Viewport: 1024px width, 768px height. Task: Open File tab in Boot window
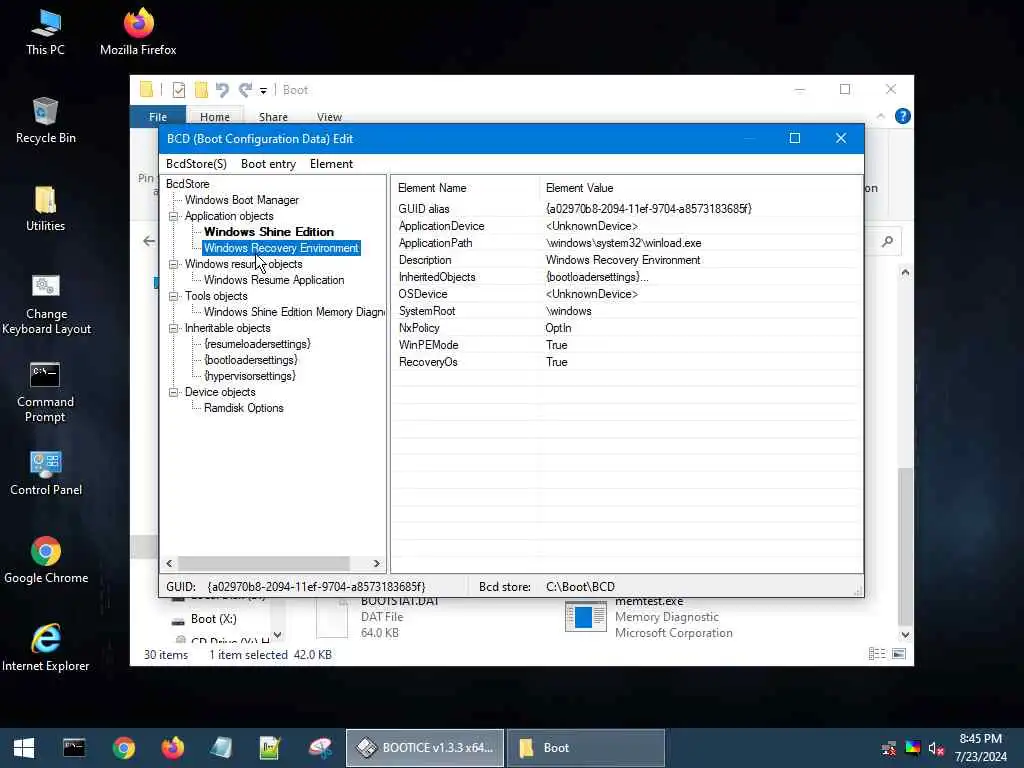click(x=158, y=117)
